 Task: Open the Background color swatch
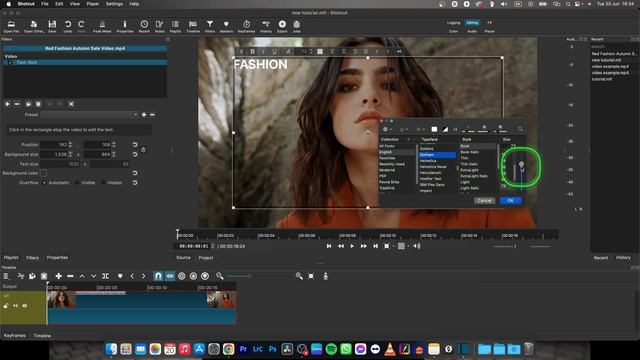(43, 173)
